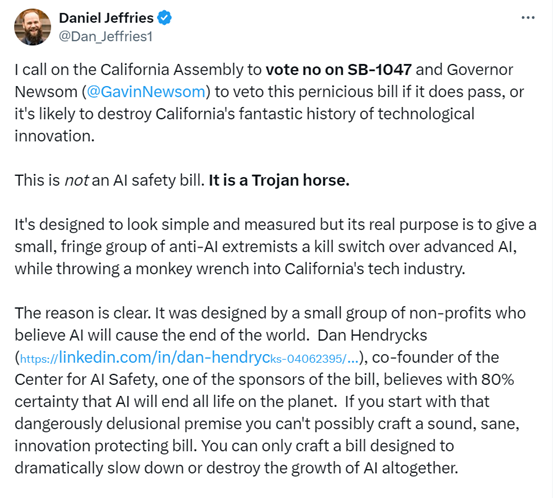Click the final line starting 'dramatically slow down'
This screenshot has width=554, height=498.
click(236, 468)
